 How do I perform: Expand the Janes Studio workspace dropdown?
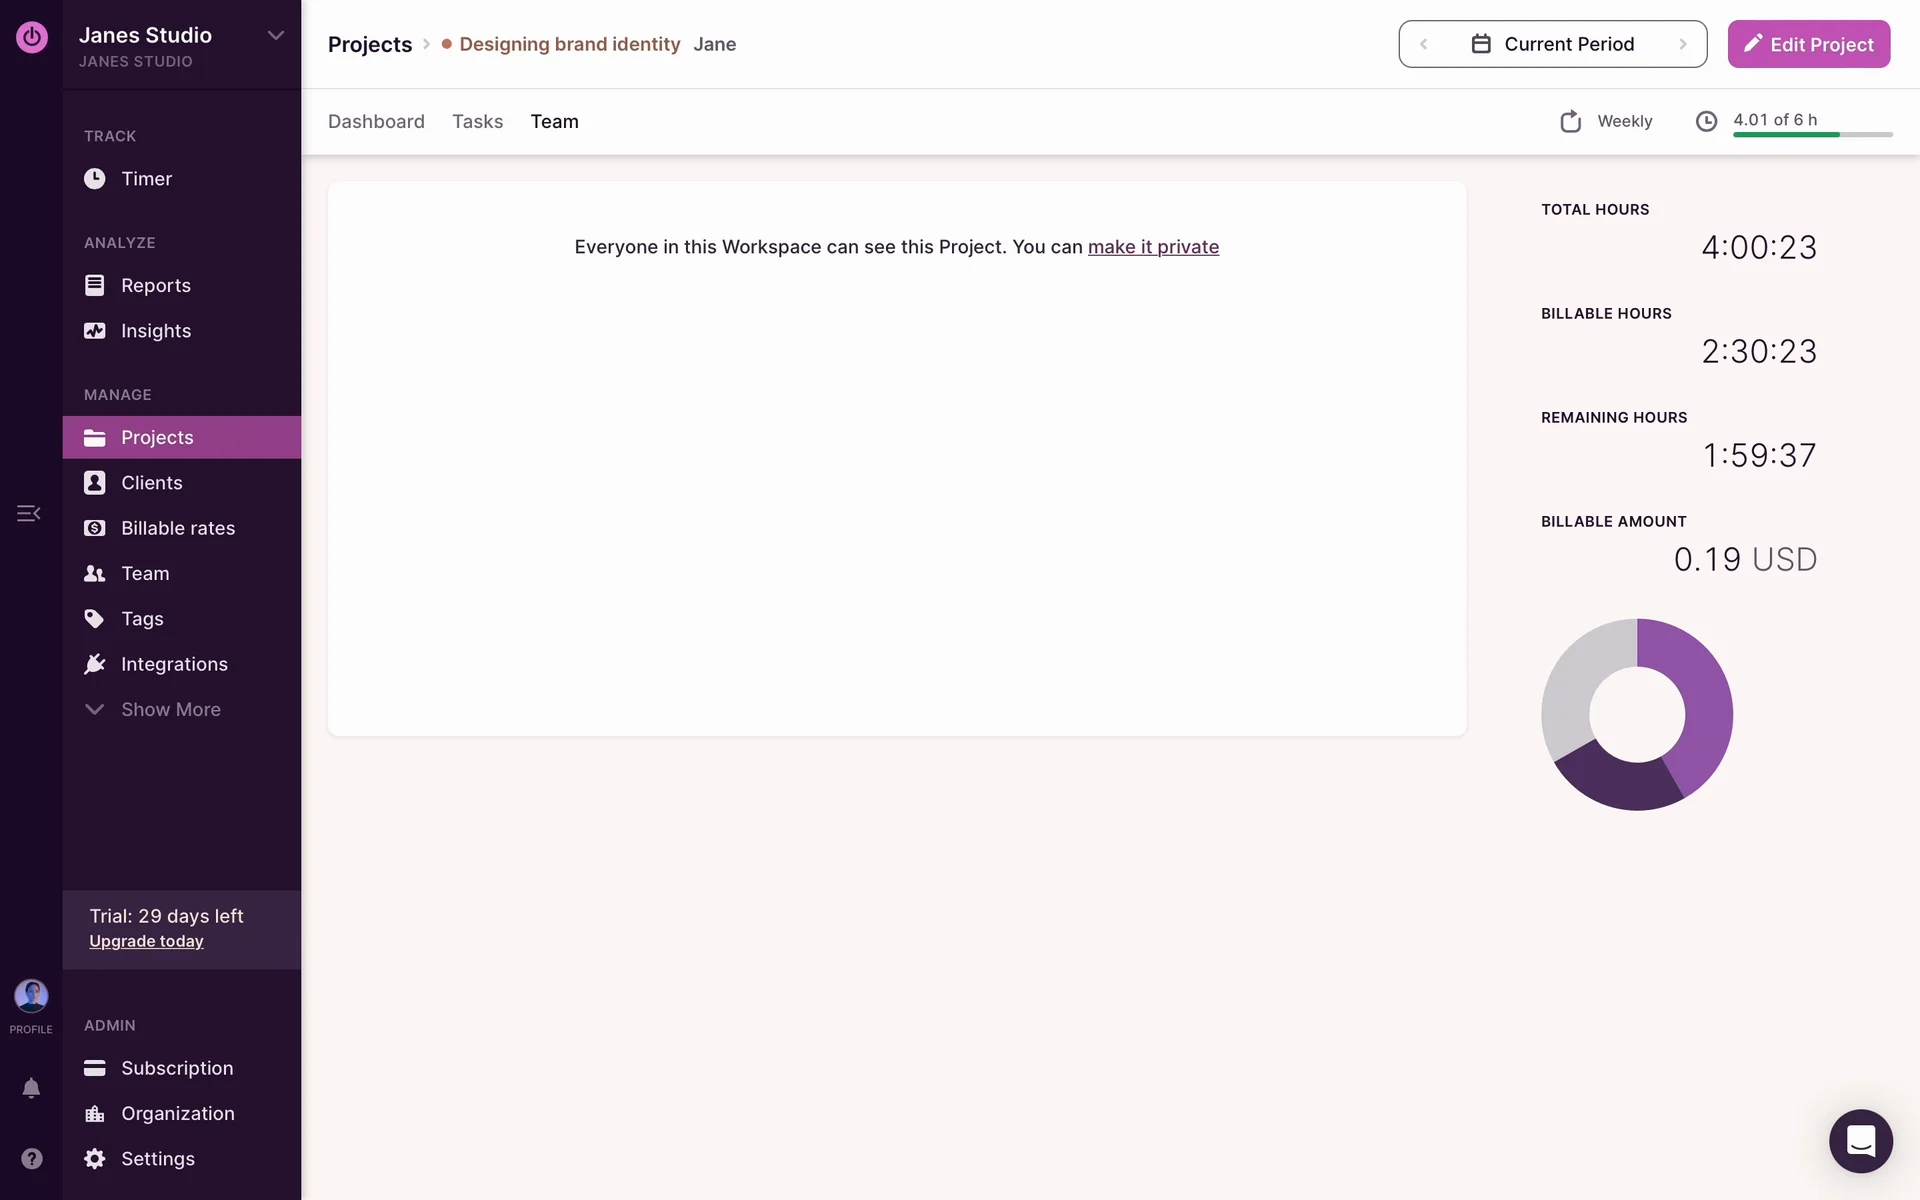click(x=275, y=36)
